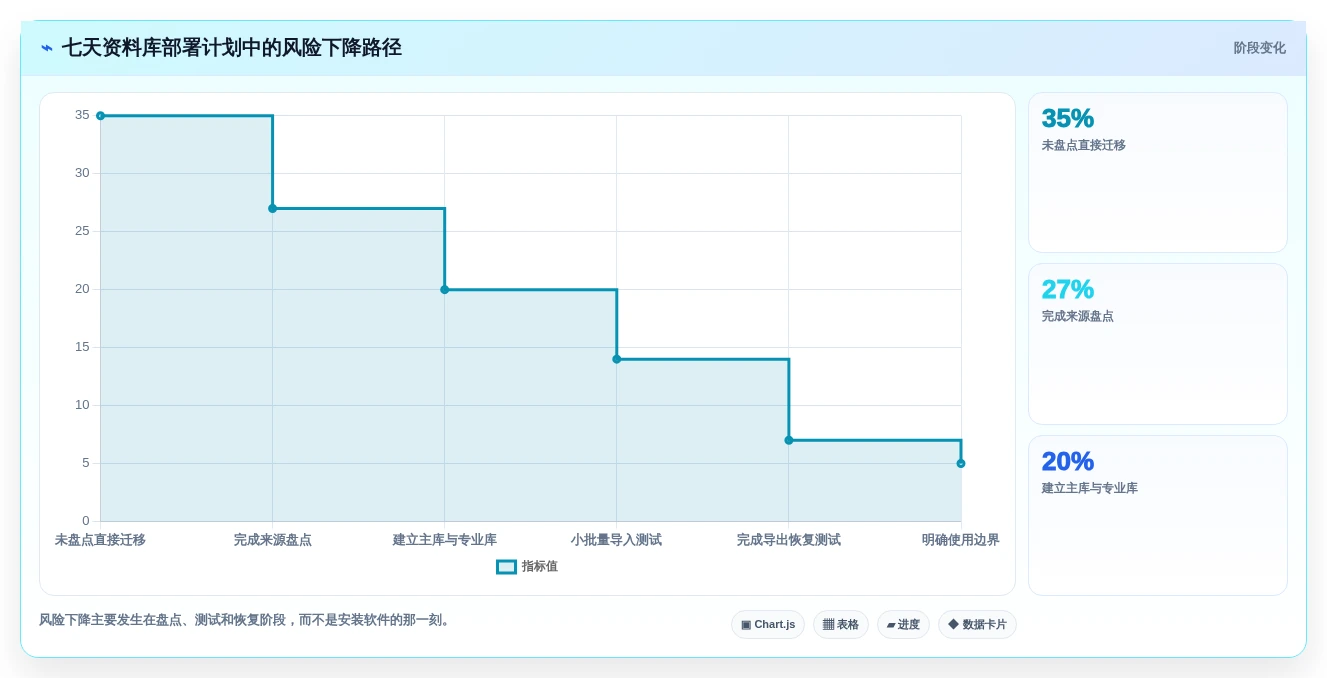Screen dimensions: 1327x678
Task: Click the data point at value 14
Action: point(617,359)
